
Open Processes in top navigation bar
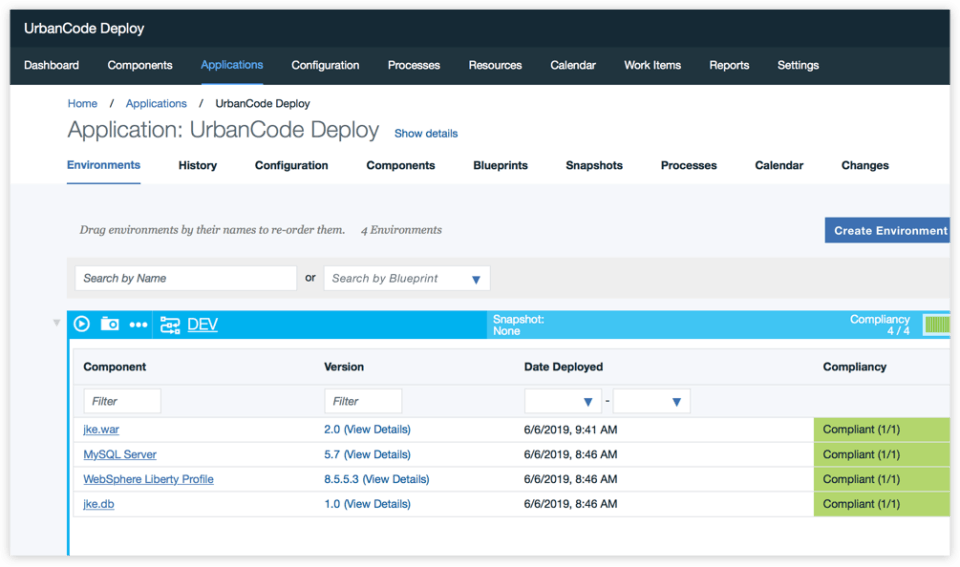pos(414,65)
